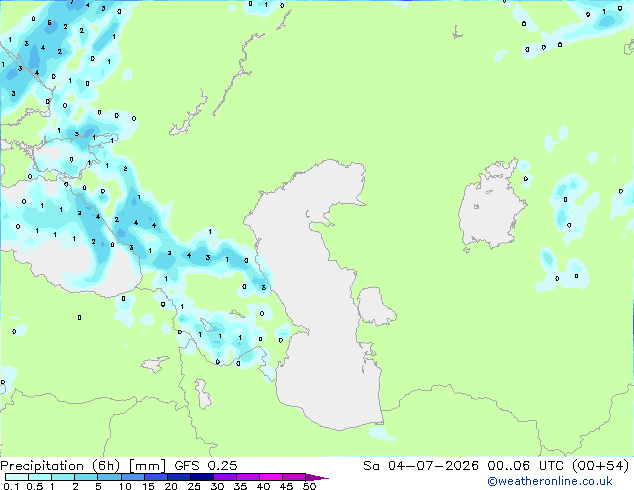Click the over-50 arrow tip of legend

point(317,477)
